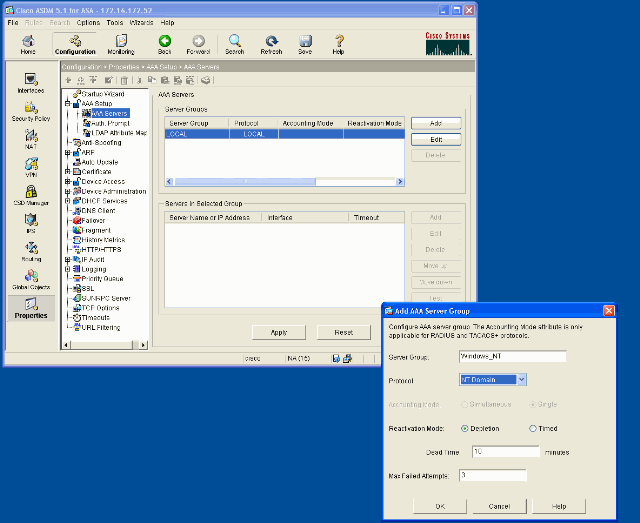Expand the Device Access tree node
640x523 pixels.
coord(67,181)
